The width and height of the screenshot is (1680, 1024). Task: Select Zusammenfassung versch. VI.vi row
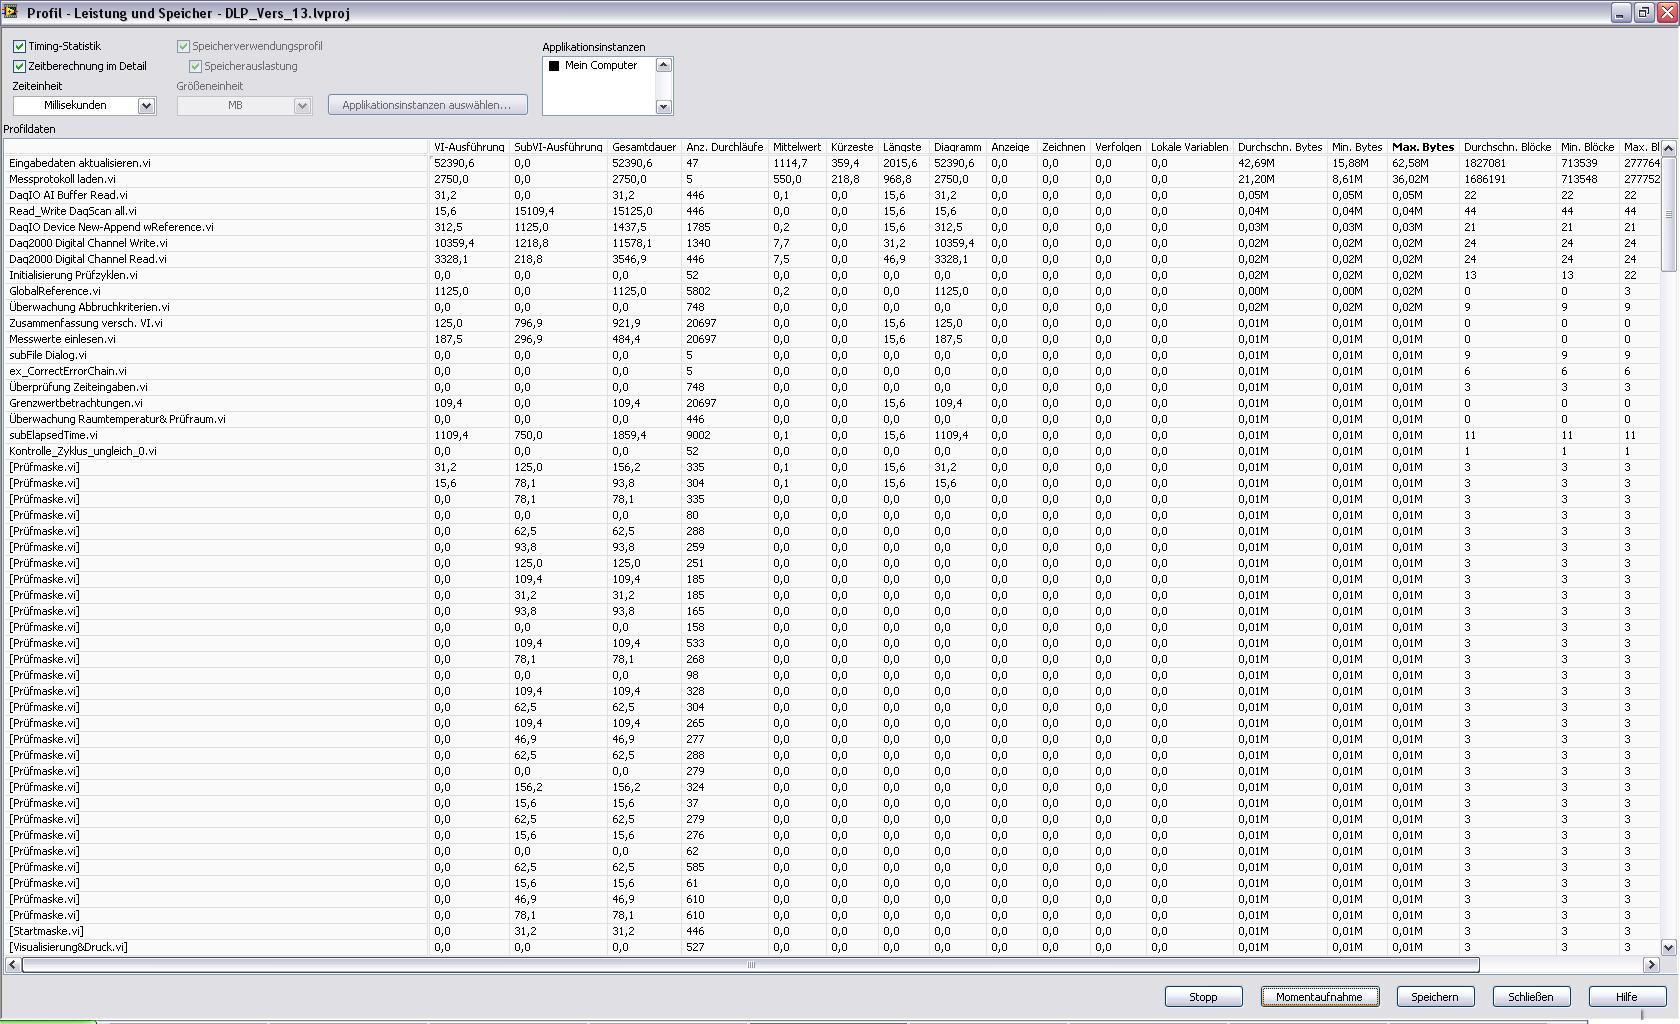click(x=831, y=323)
